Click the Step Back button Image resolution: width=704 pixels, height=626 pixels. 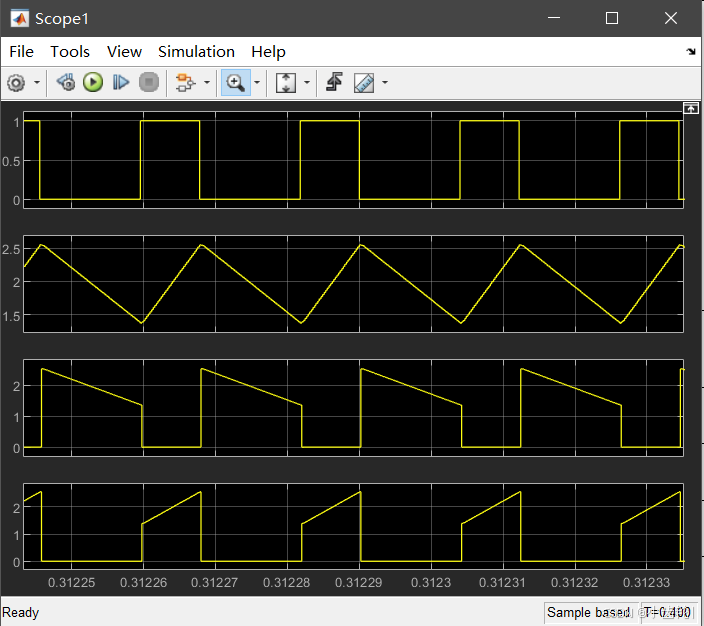click(x=66, y=83)
